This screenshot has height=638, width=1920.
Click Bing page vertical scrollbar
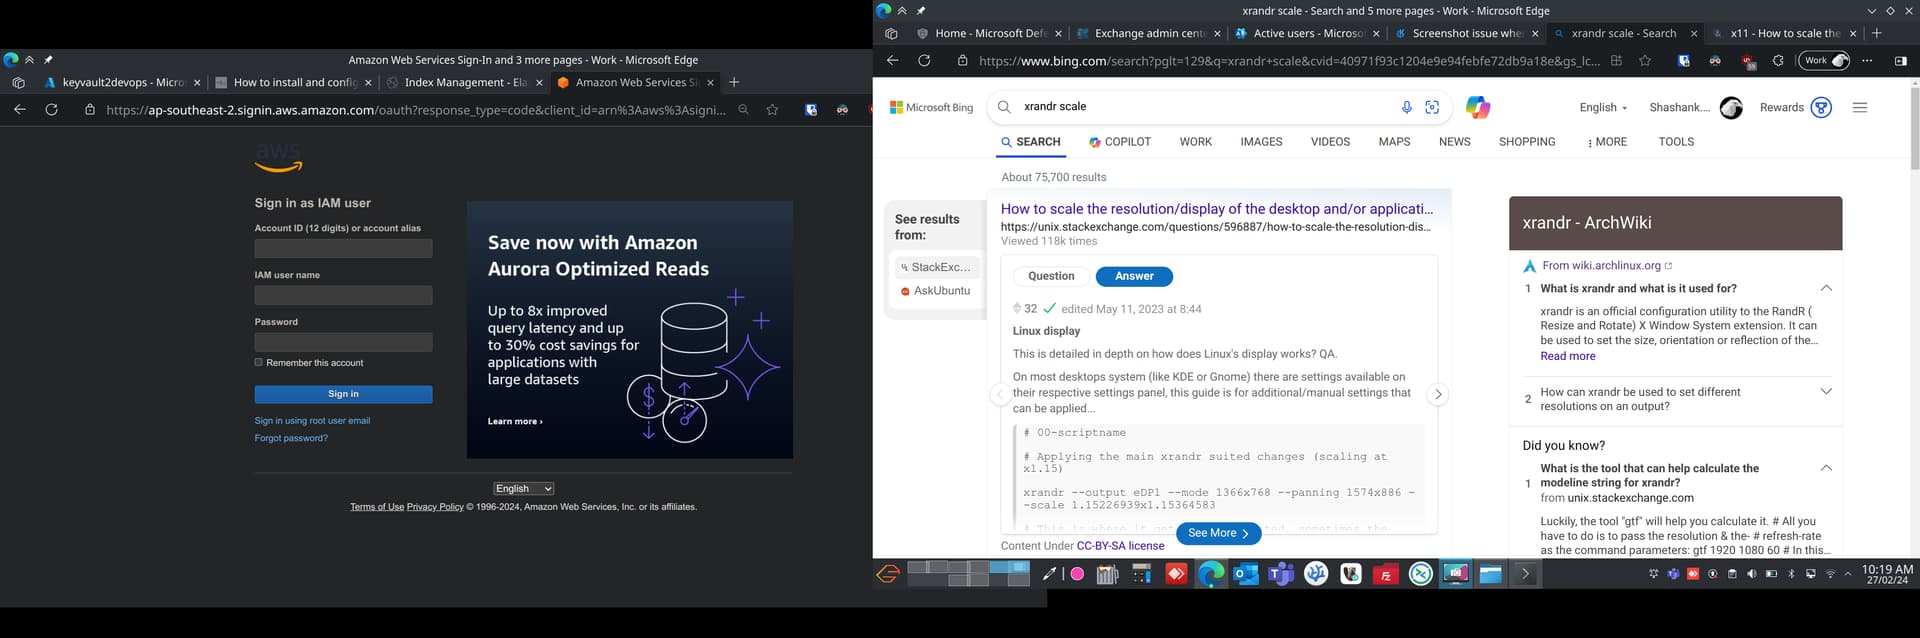(x=1914, y=130)
